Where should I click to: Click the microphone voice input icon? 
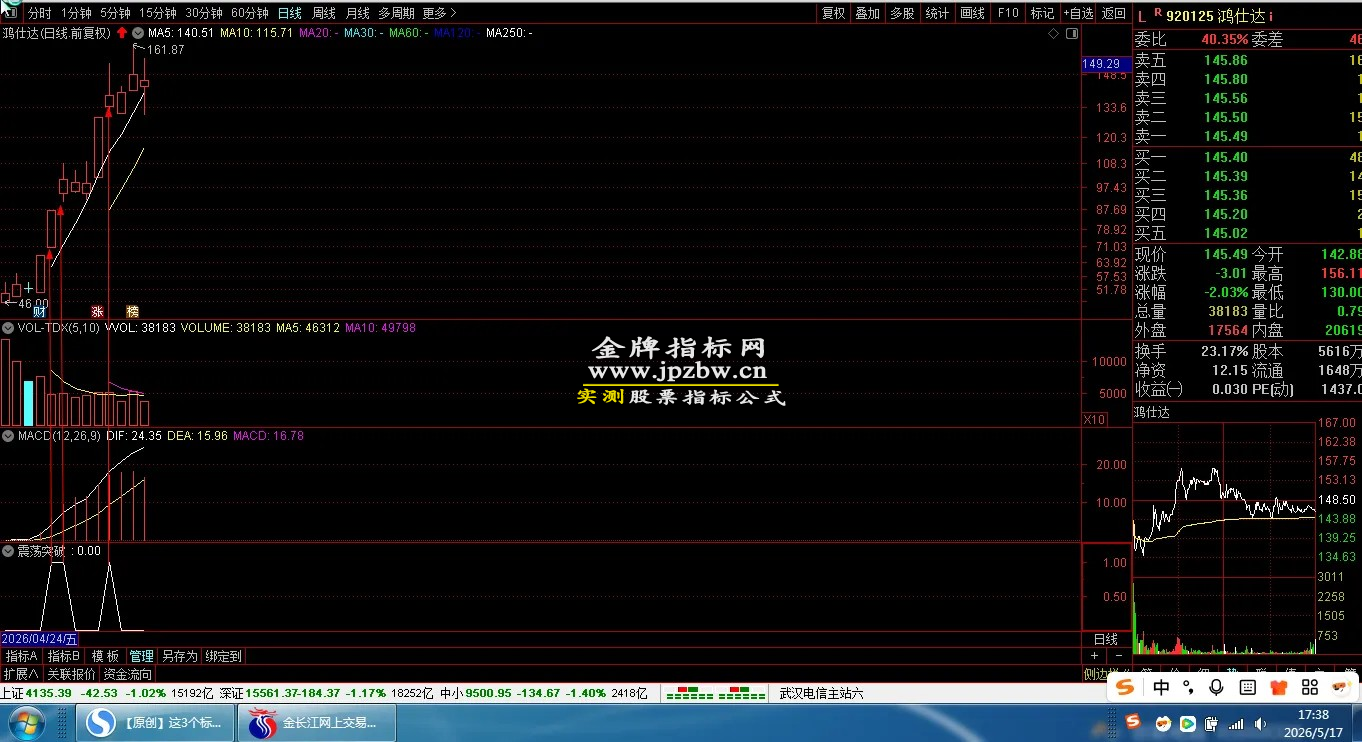(1217, 687)
